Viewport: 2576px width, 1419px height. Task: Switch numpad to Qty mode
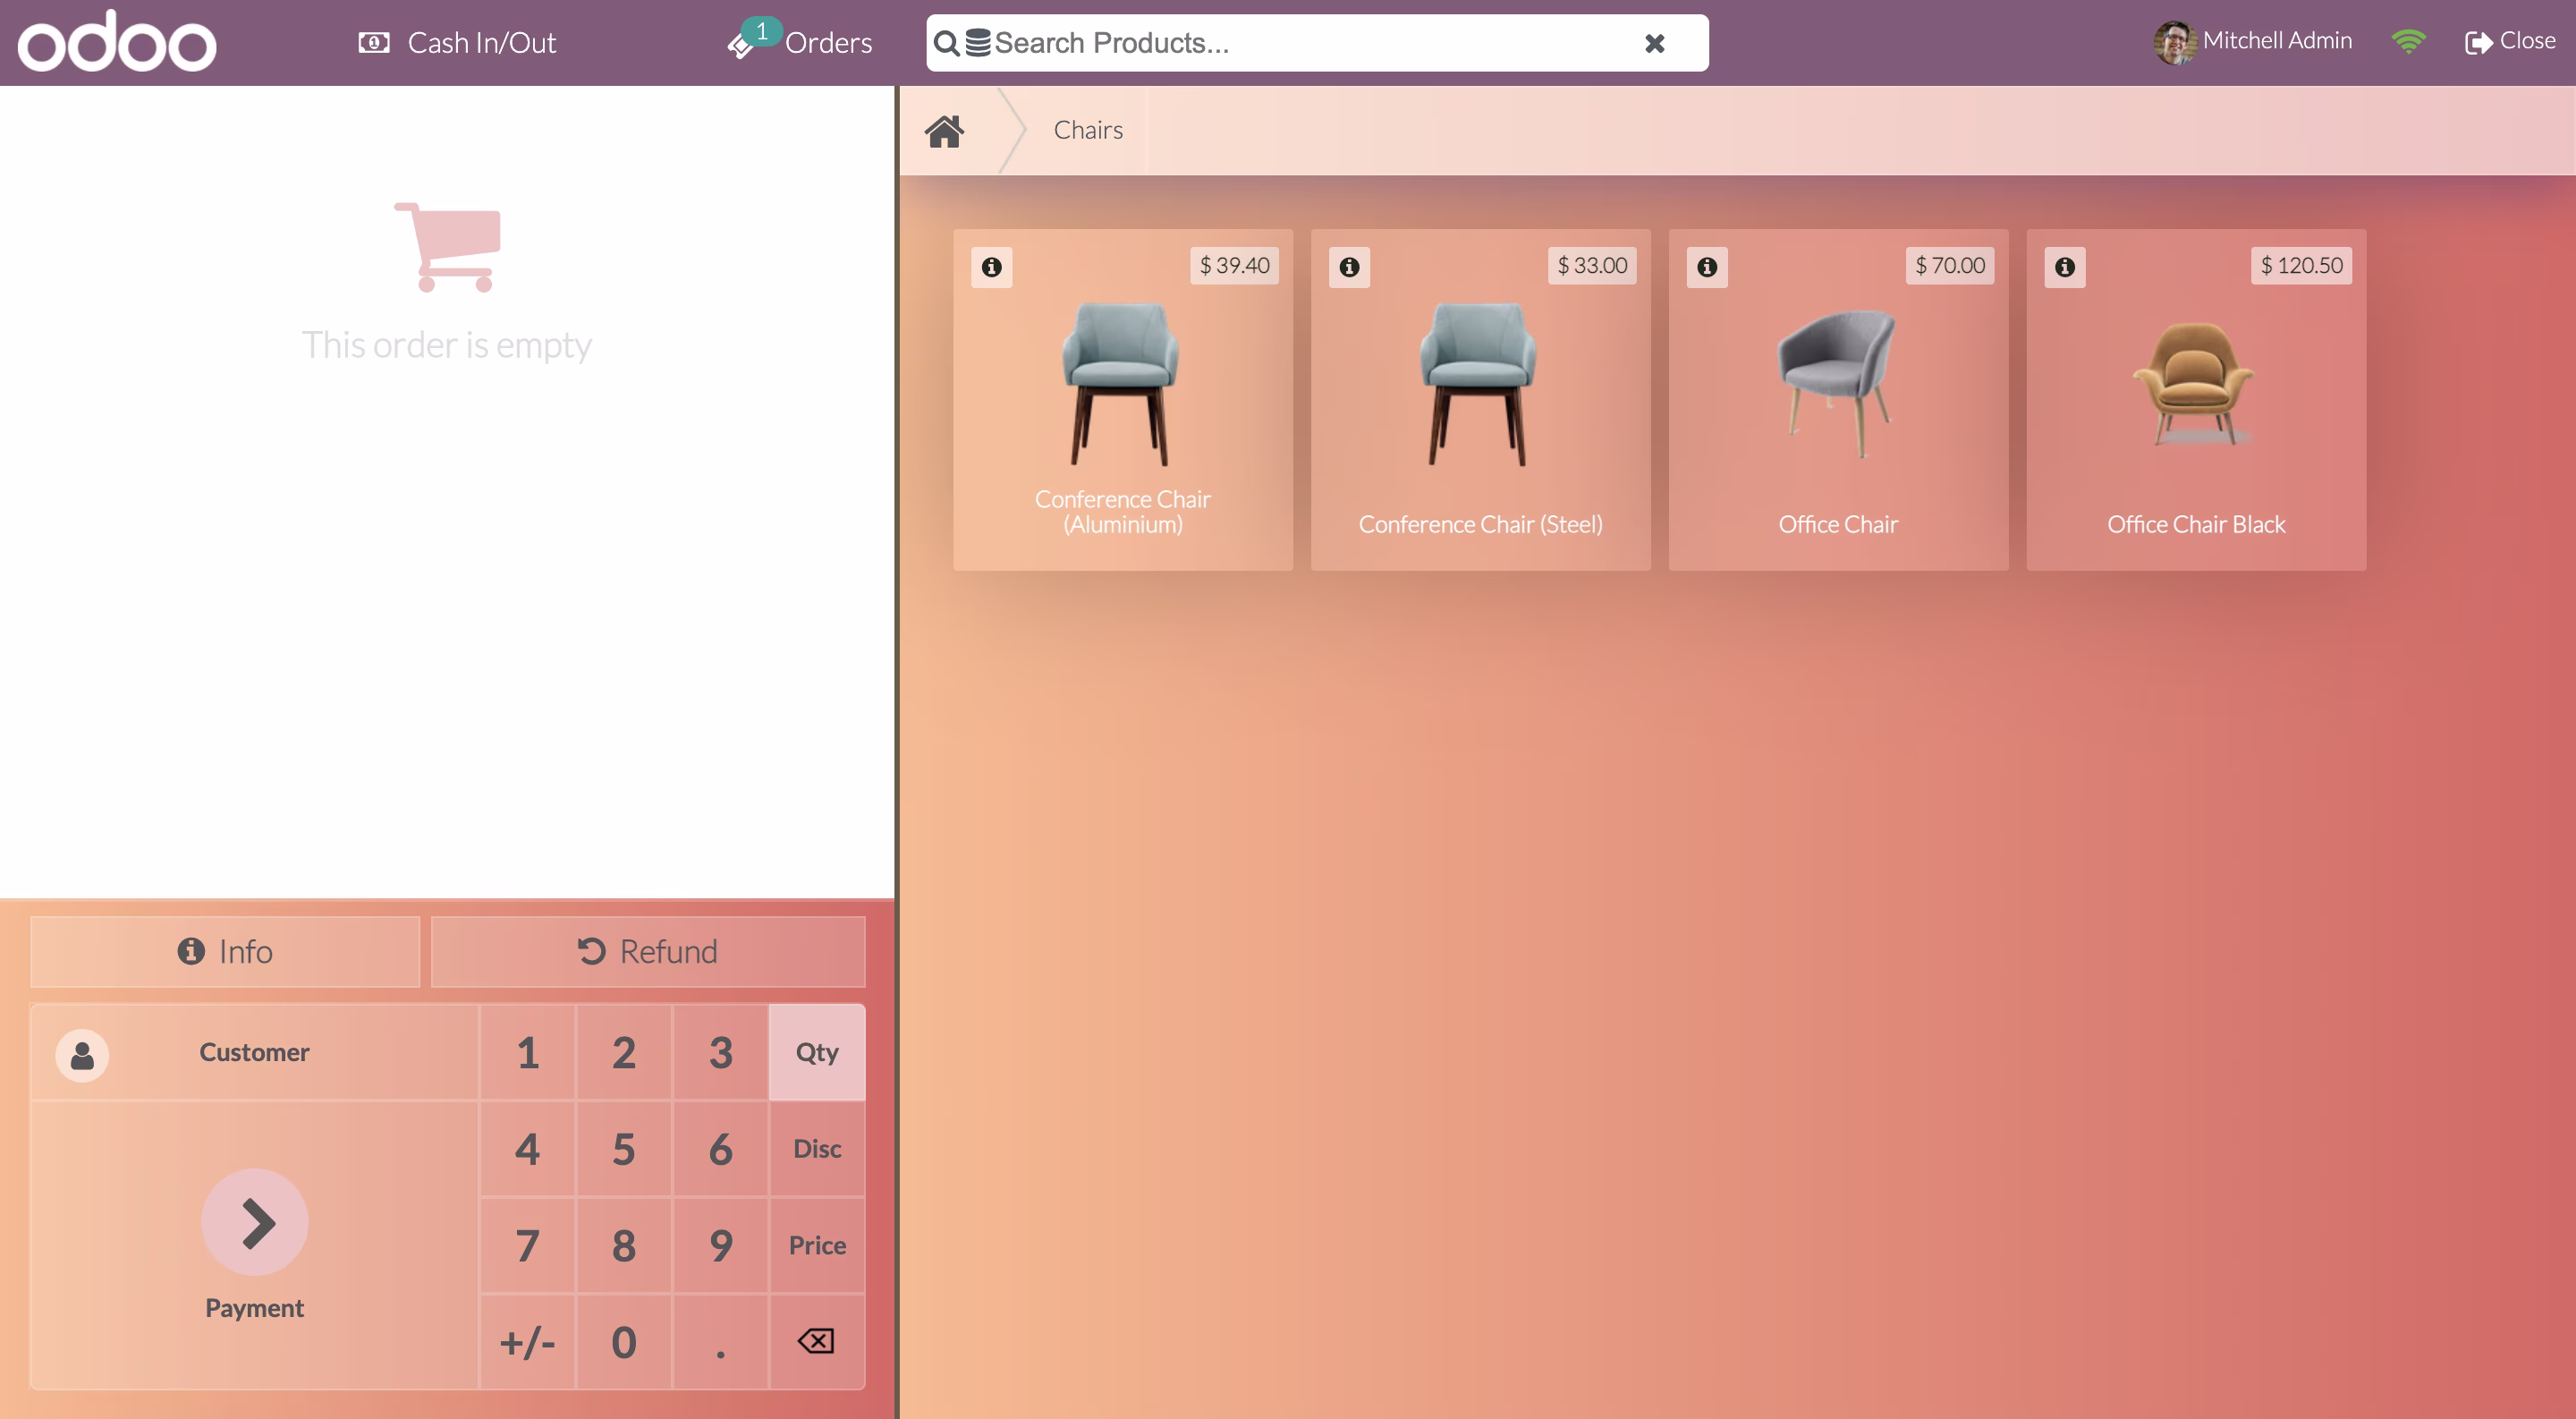(x=817, y=1052)
